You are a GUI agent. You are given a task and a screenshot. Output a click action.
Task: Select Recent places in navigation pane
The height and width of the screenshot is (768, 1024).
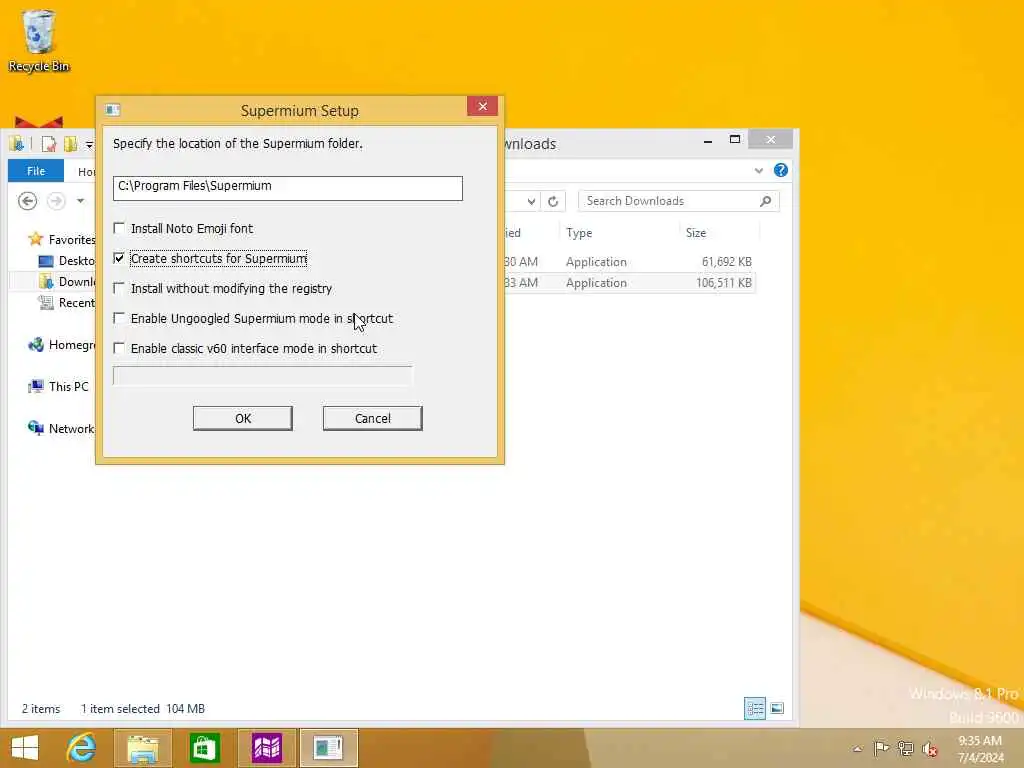pyautogui.click(x=66, y=302)
